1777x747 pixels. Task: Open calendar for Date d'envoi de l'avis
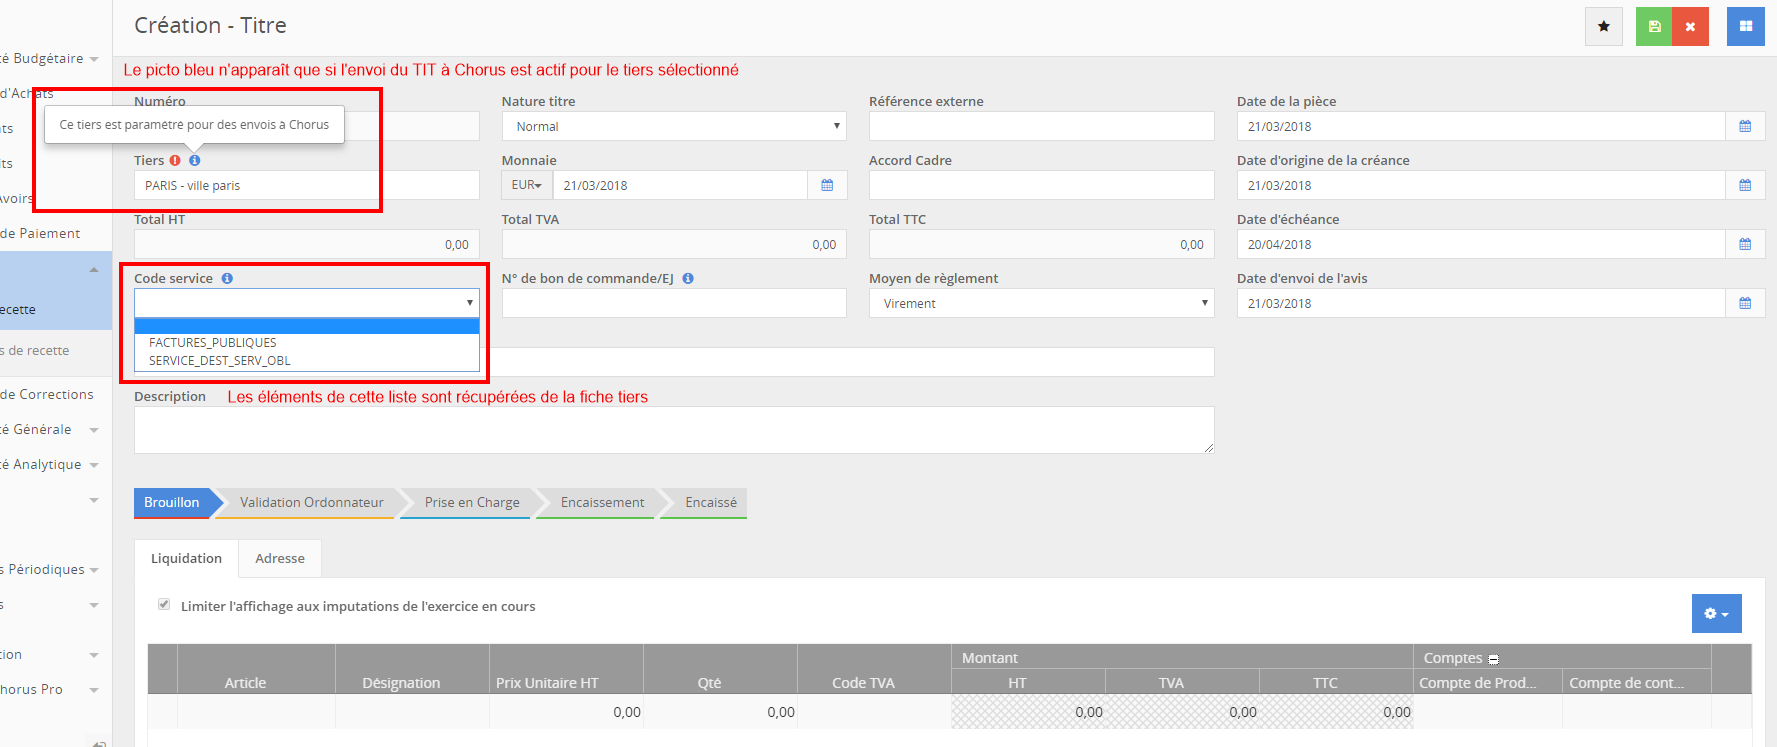click(1745, 304)
